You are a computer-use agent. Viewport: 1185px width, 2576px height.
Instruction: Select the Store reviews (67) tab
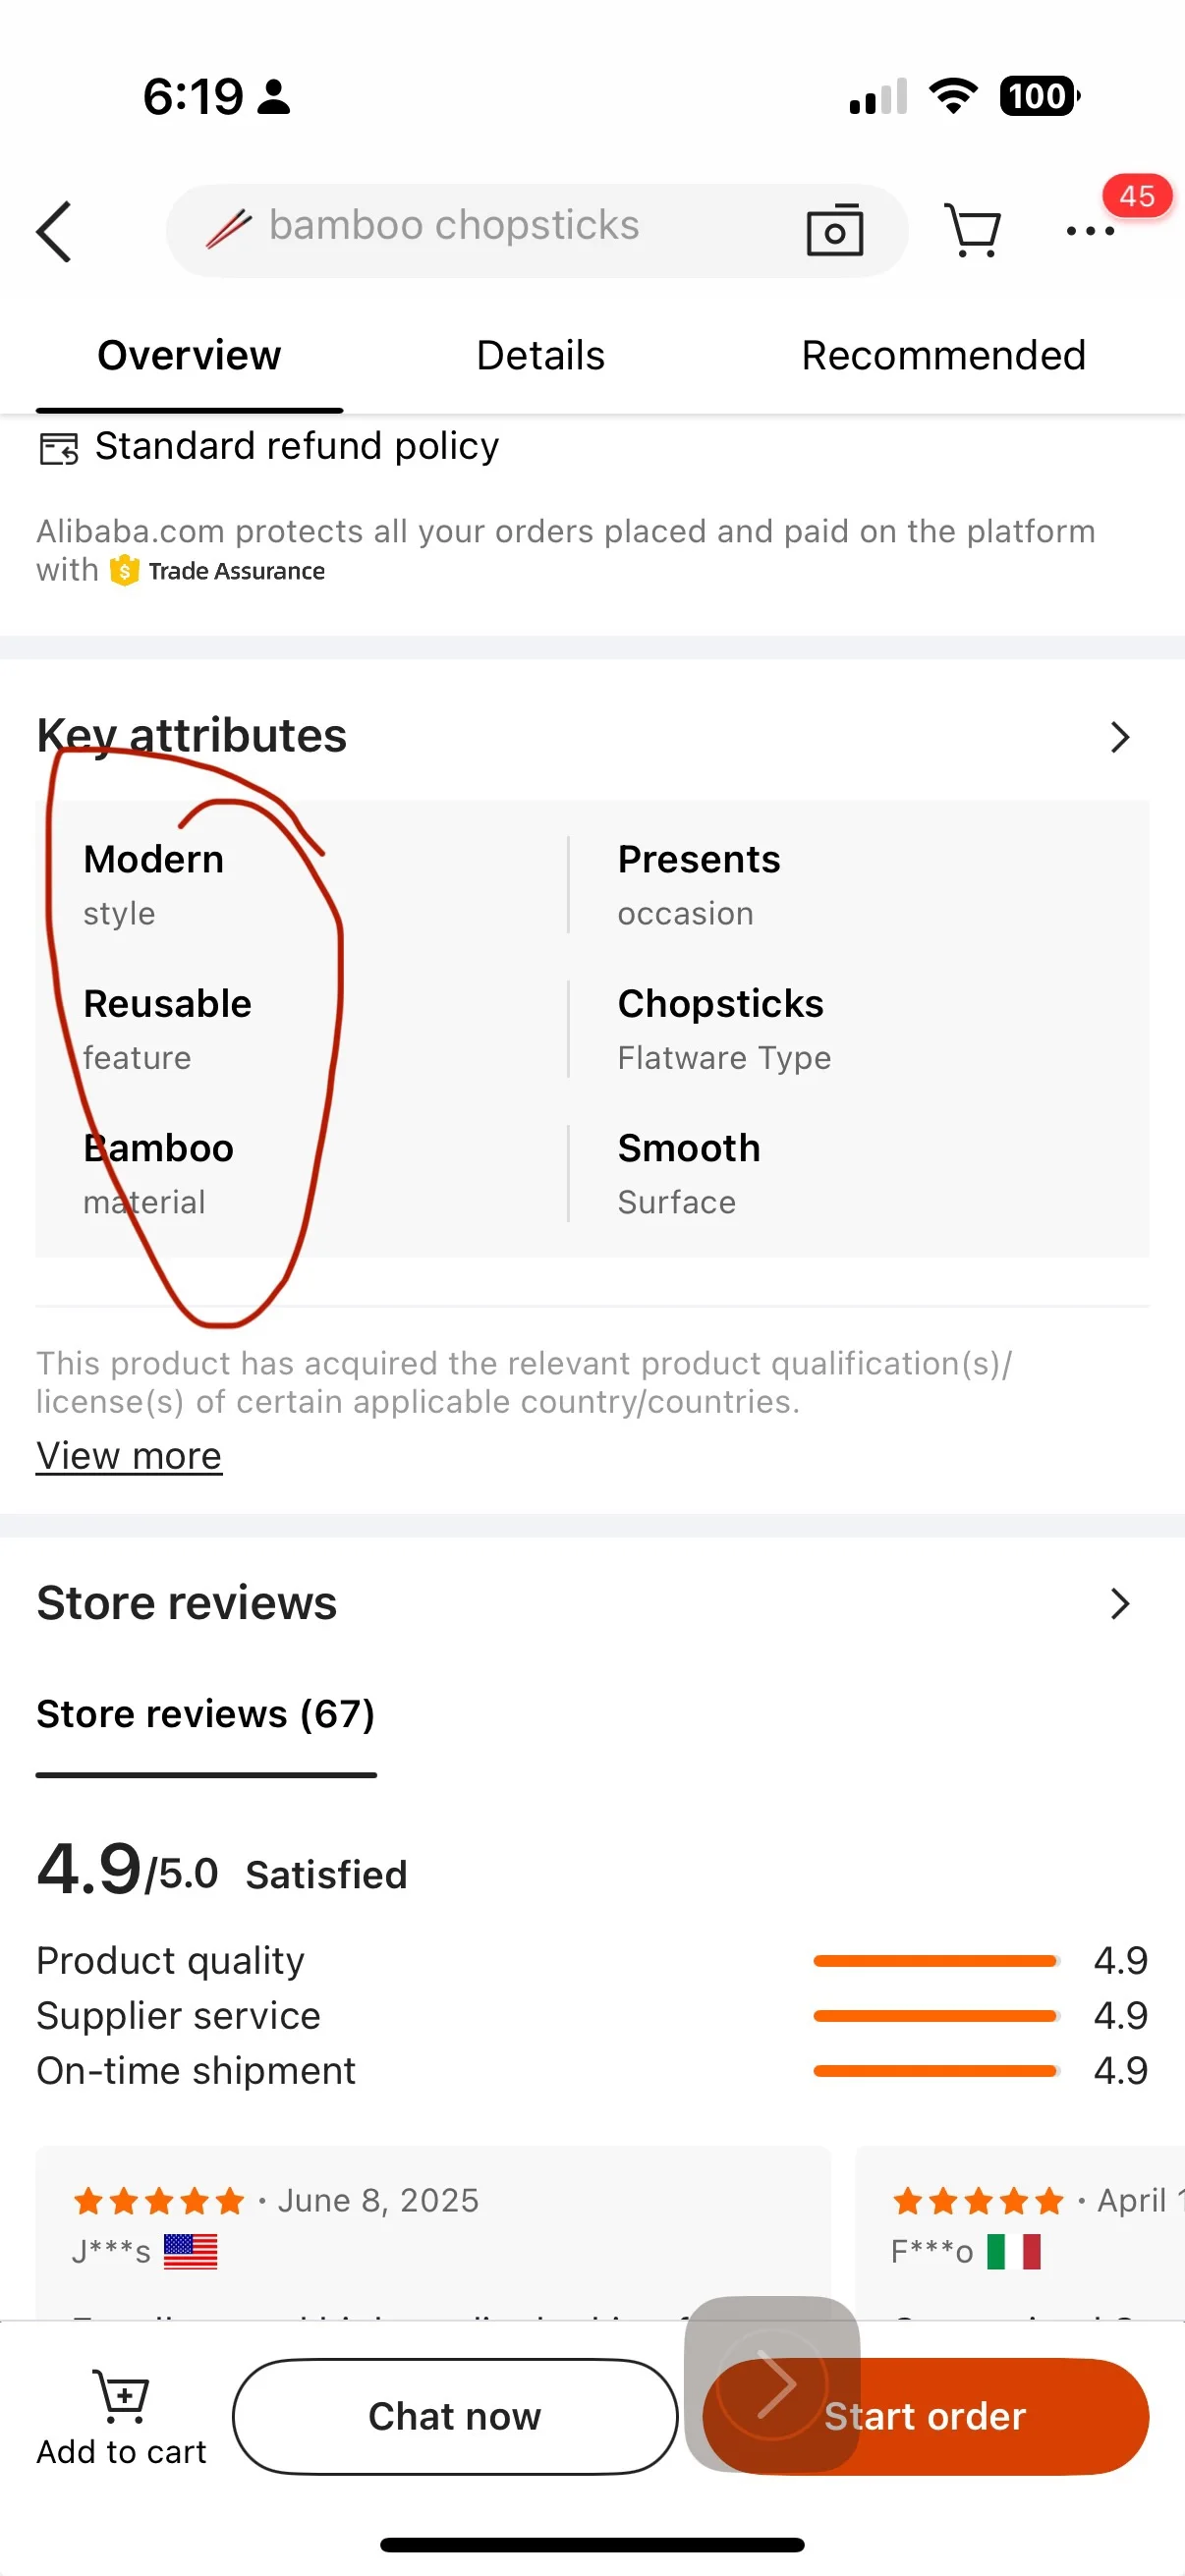[206, 1715]
